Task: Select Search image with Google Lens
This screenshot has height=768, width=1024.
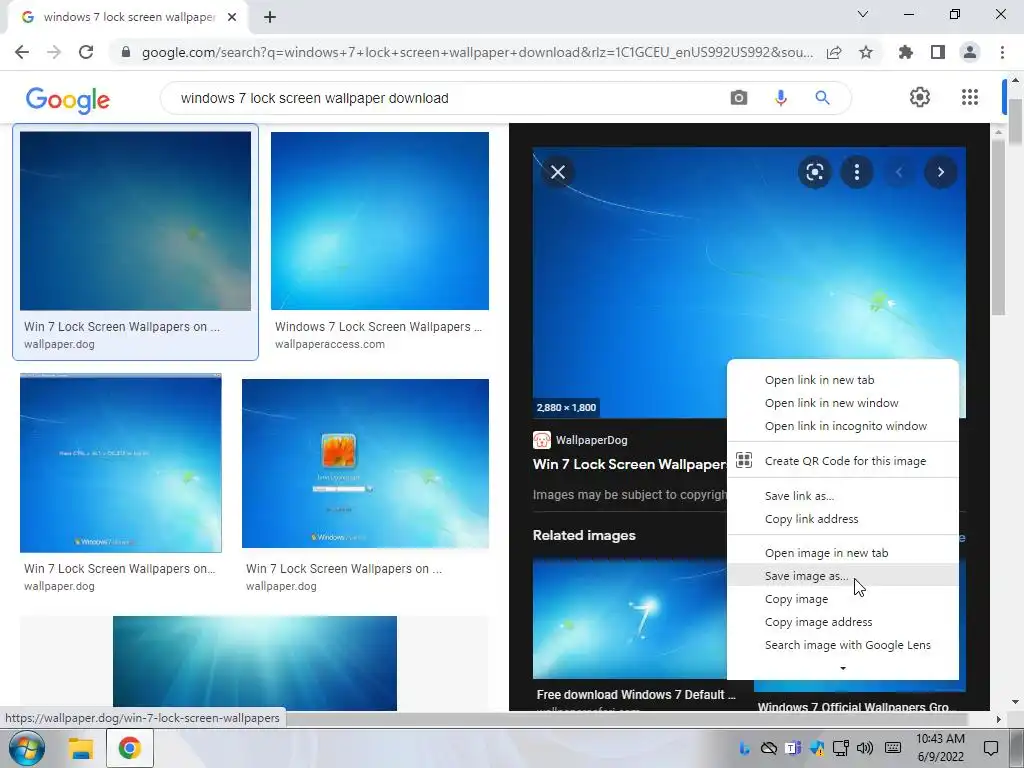Action: coord(847,645)
